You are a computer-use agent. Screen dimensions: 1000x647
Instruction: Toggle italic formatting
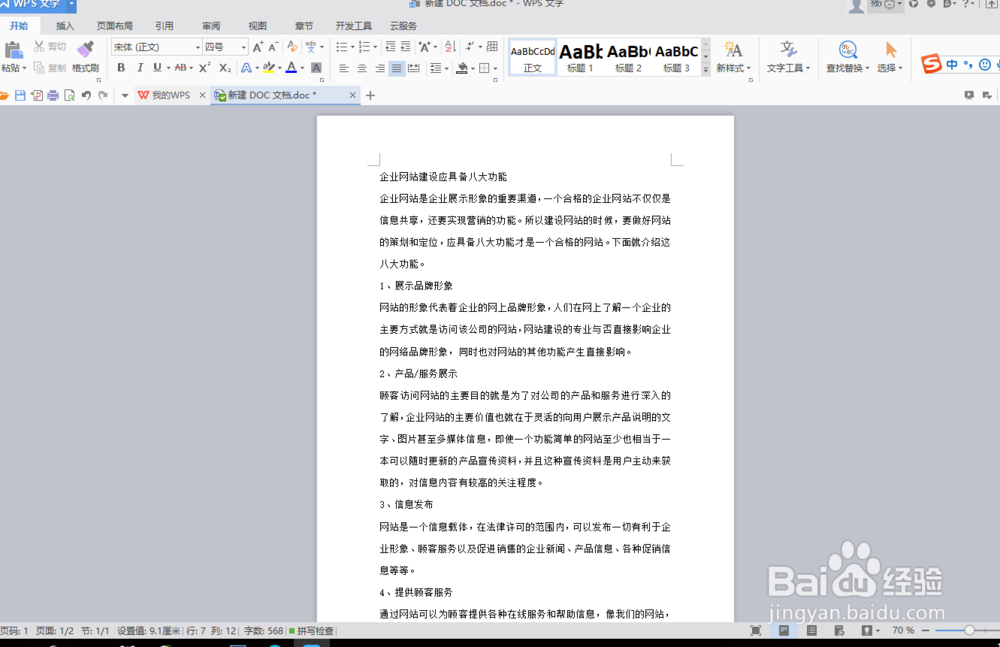pyautogui.click(x=140, y=67)
